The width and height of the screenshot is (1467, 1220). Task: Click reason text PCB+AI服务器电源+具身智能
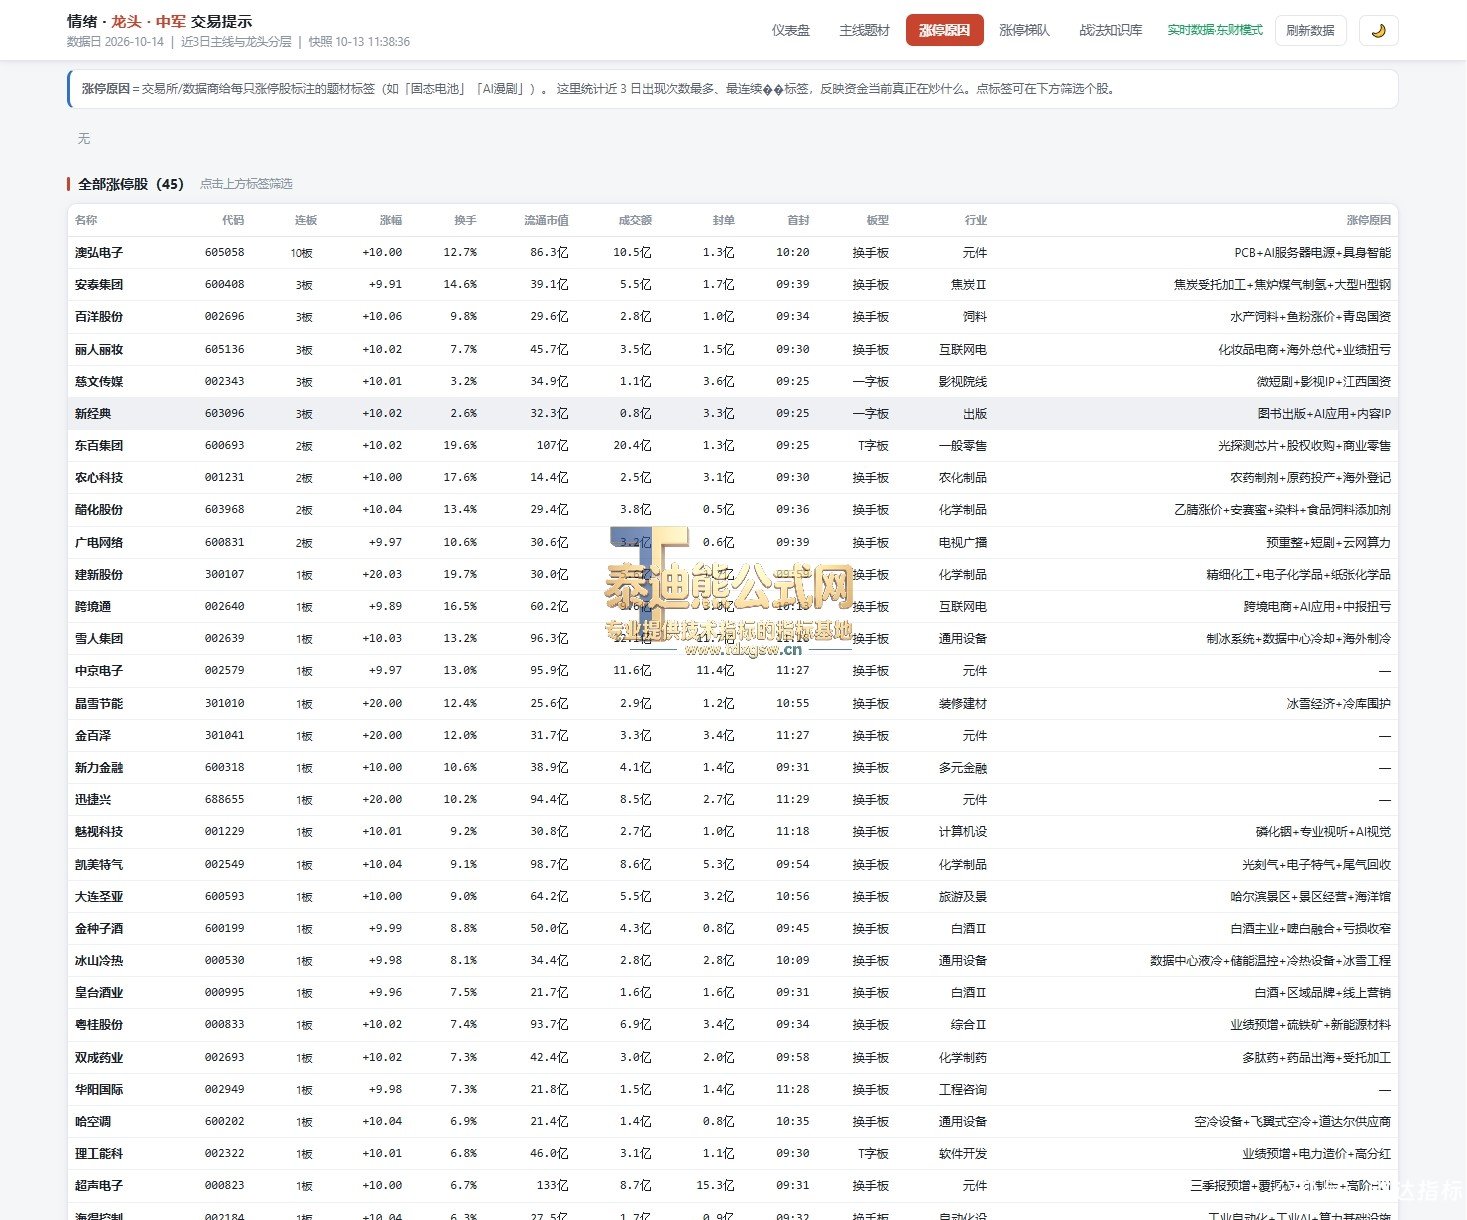coord(1312,253)
